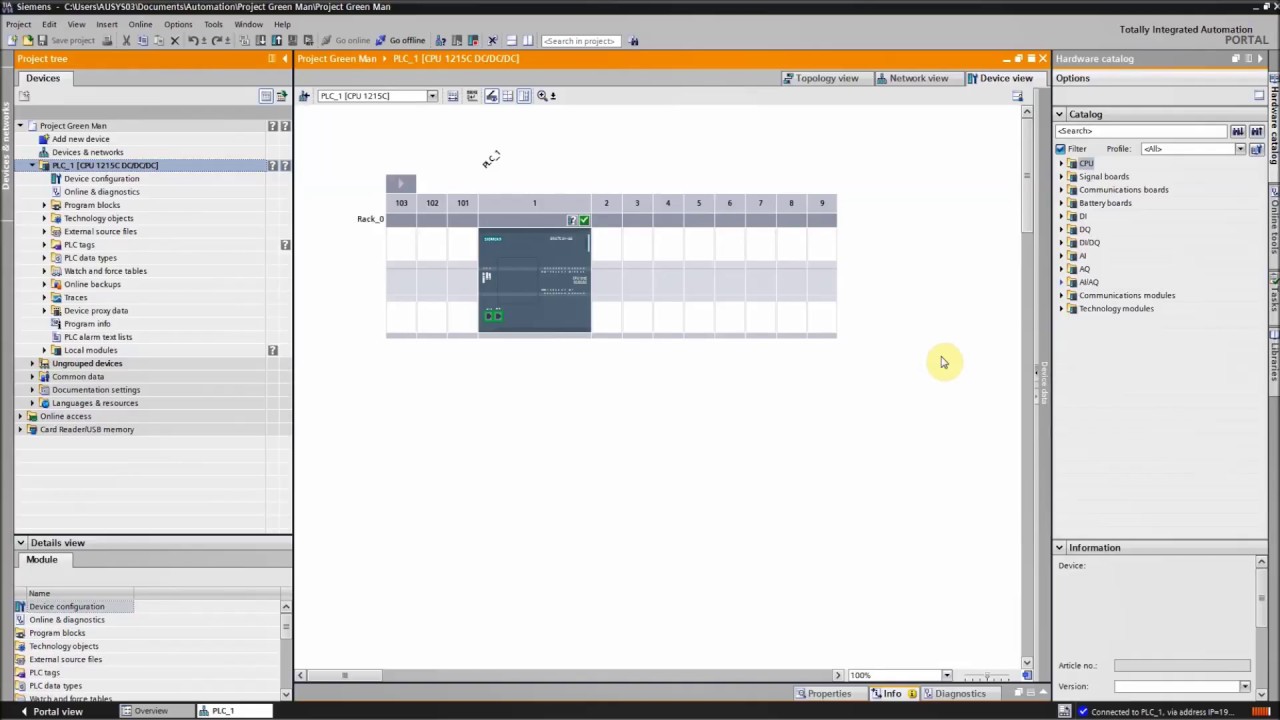Open Add new device in project tree
The width and height of the screenshot is (1280, 720).
click(x=80, y=139)
